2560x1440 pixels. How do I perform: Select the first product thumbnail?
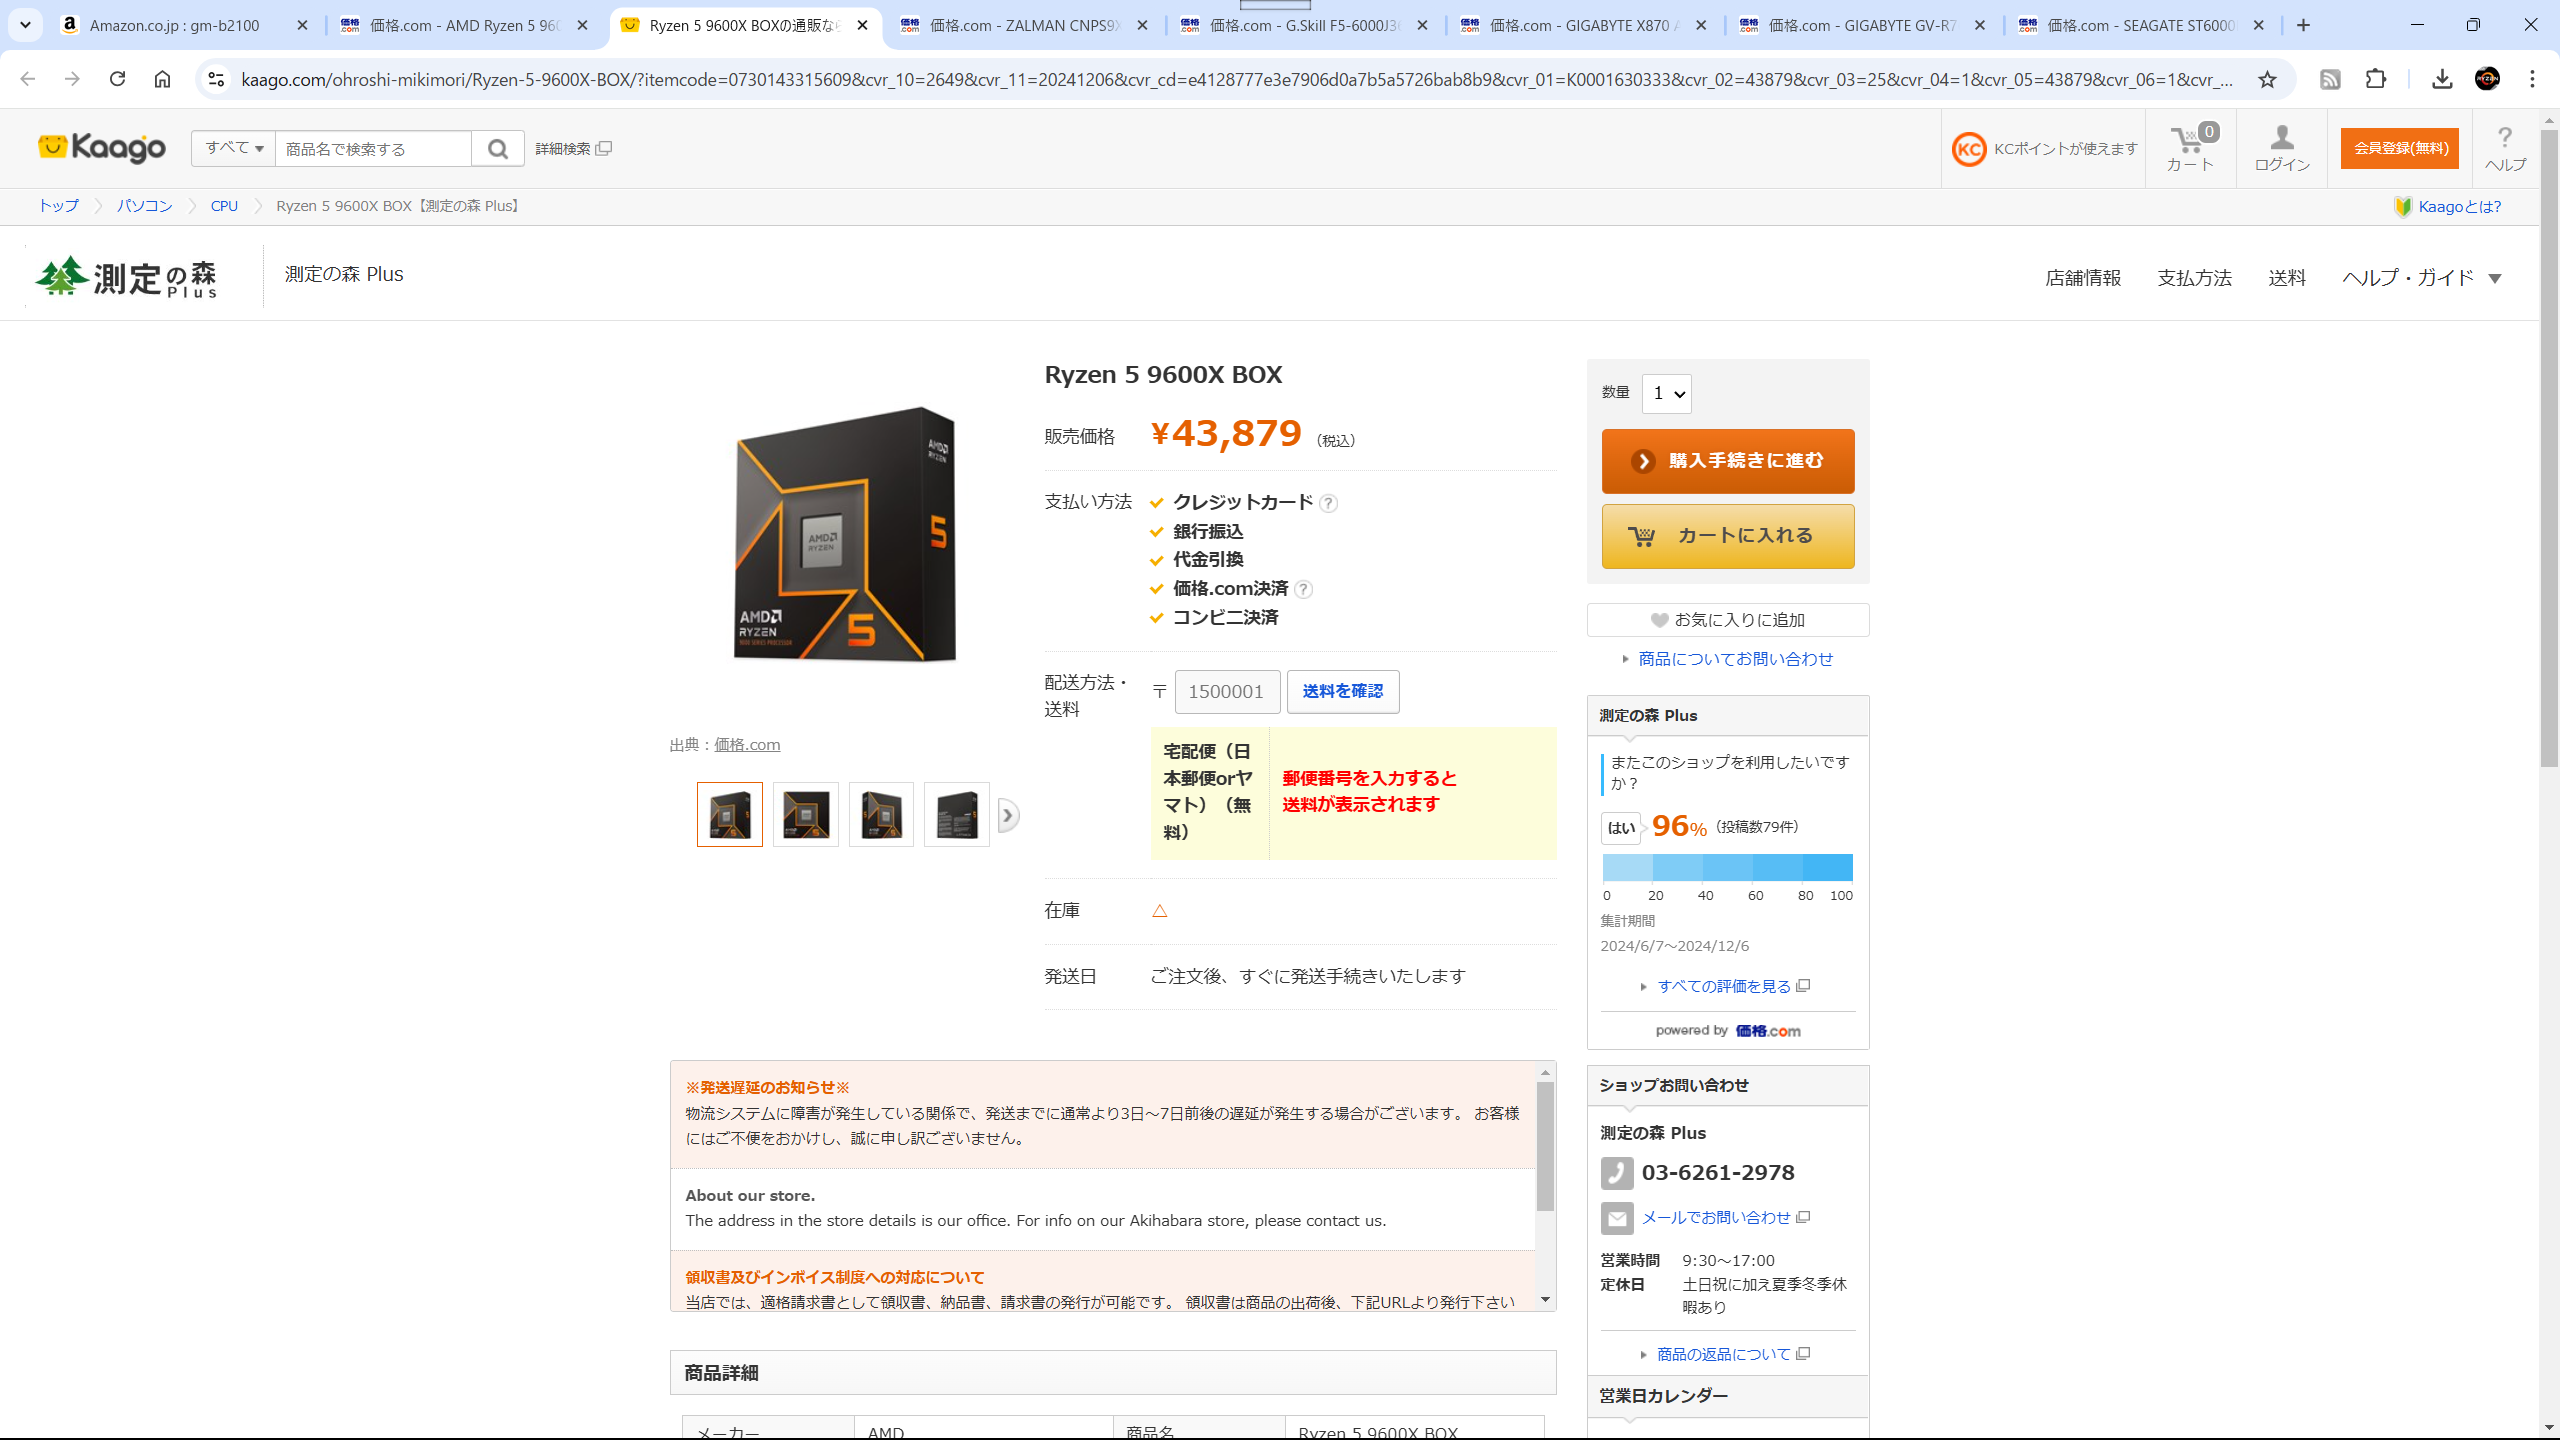click(x=730, y=815)
